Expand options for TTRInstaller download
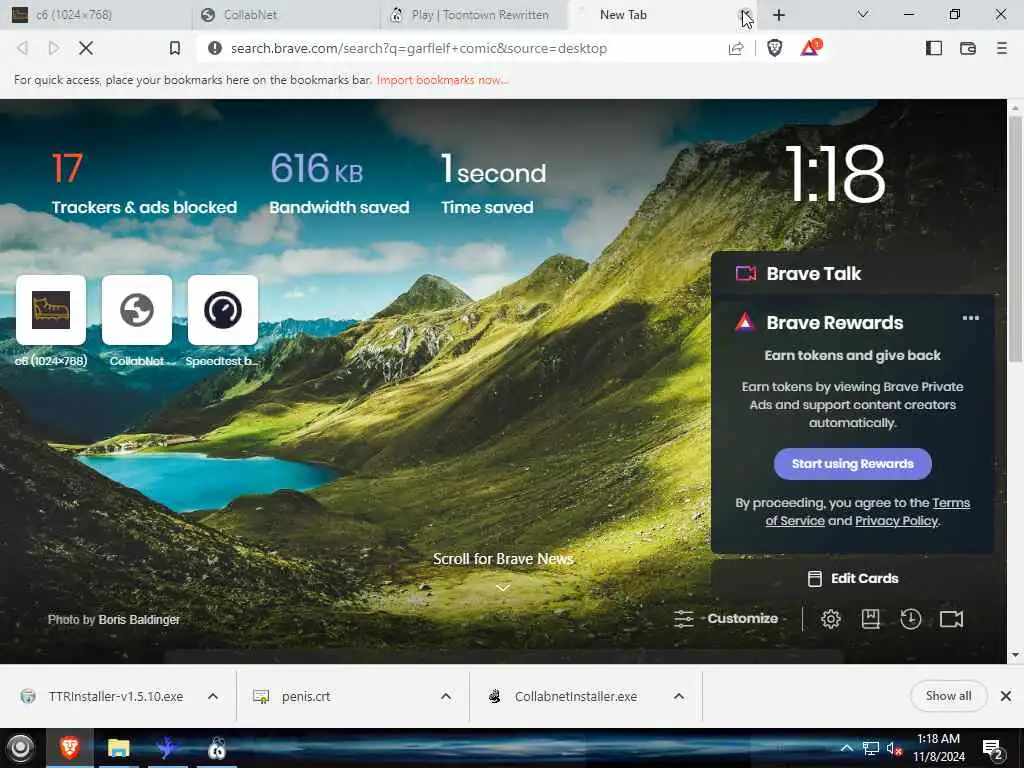1024x768 pixels. pyautogui.click(x=213, y=696)
